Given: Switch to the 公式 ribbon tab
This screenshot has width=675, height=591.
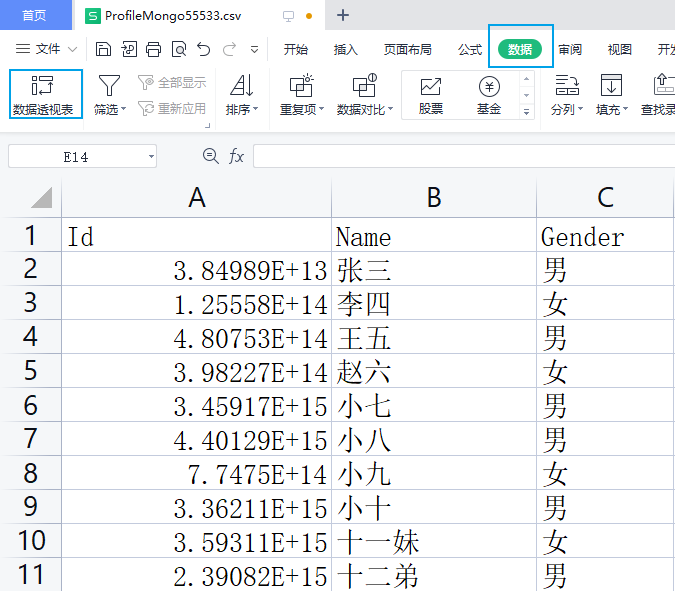Looking at the screenshot, I should pyautogui.click(x=470, y=49).
